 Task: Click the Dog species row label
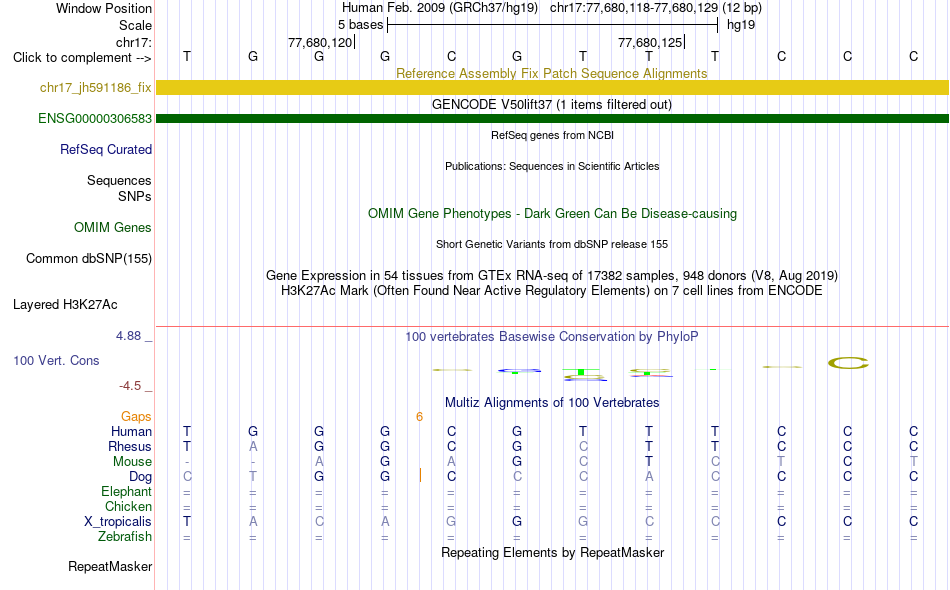pos(141,477)
